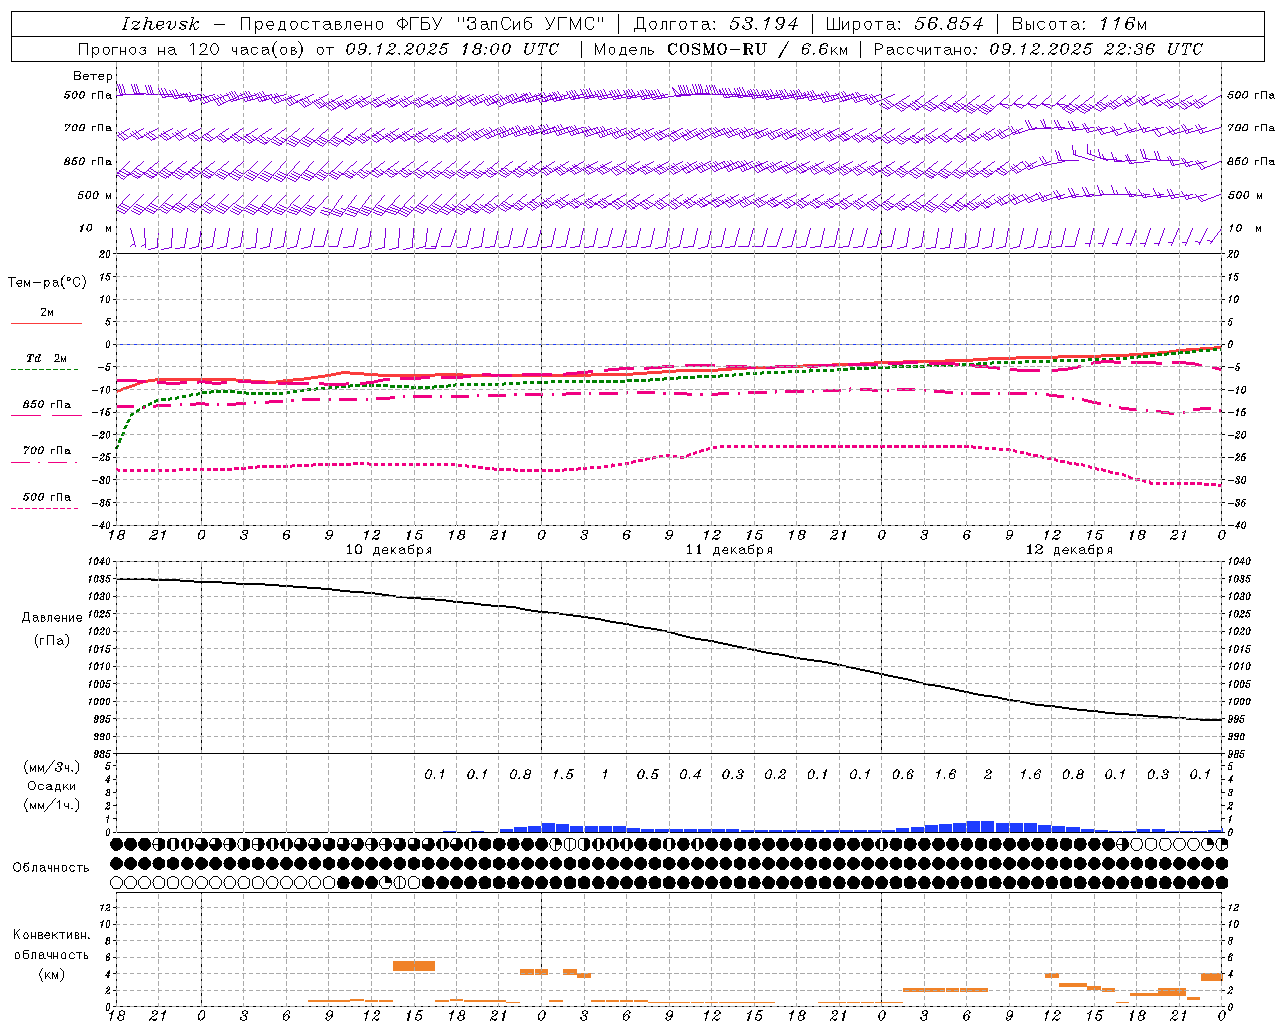
Task: Click the '12 декабря' date label
Action: point(1069,550)
